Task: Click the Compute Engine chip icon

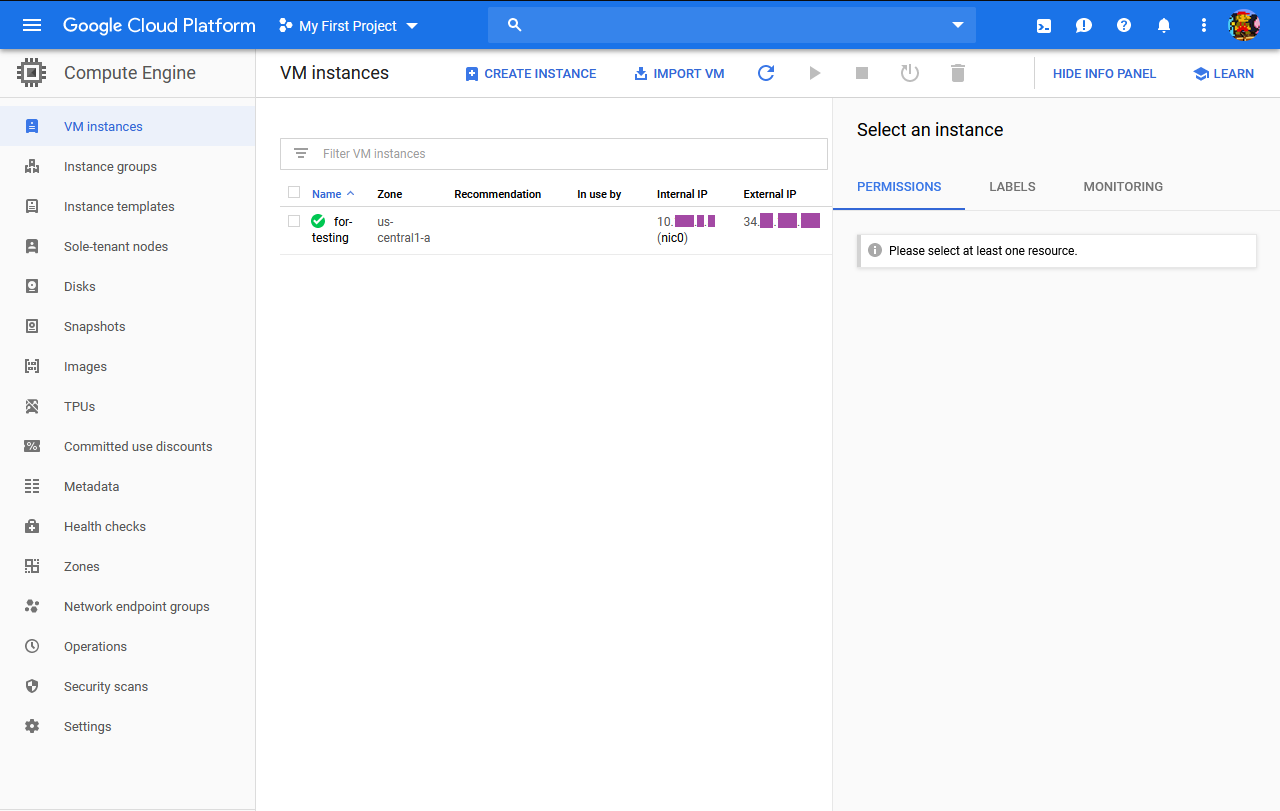Action: (x=32, y=73)
